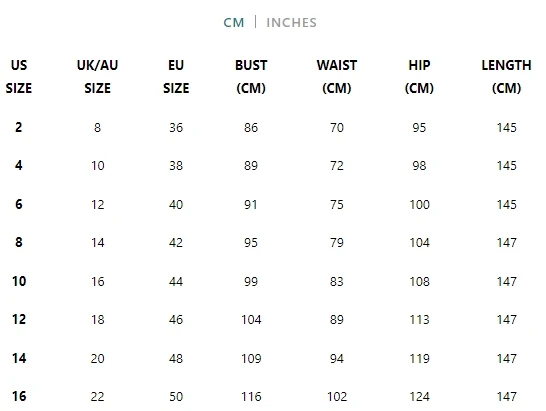The image size is (546, 411).
Task: Select the CM unit tab
Action: (x=234, y=23)
